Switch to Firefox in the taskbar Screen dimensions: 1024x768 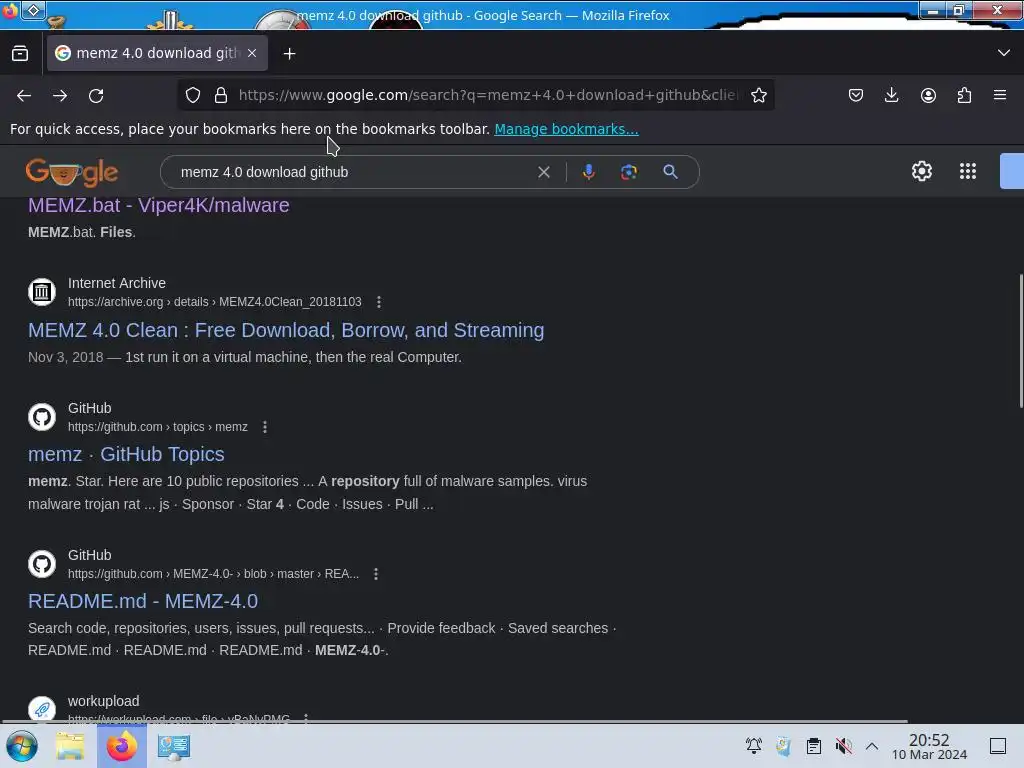click(121, 746)
